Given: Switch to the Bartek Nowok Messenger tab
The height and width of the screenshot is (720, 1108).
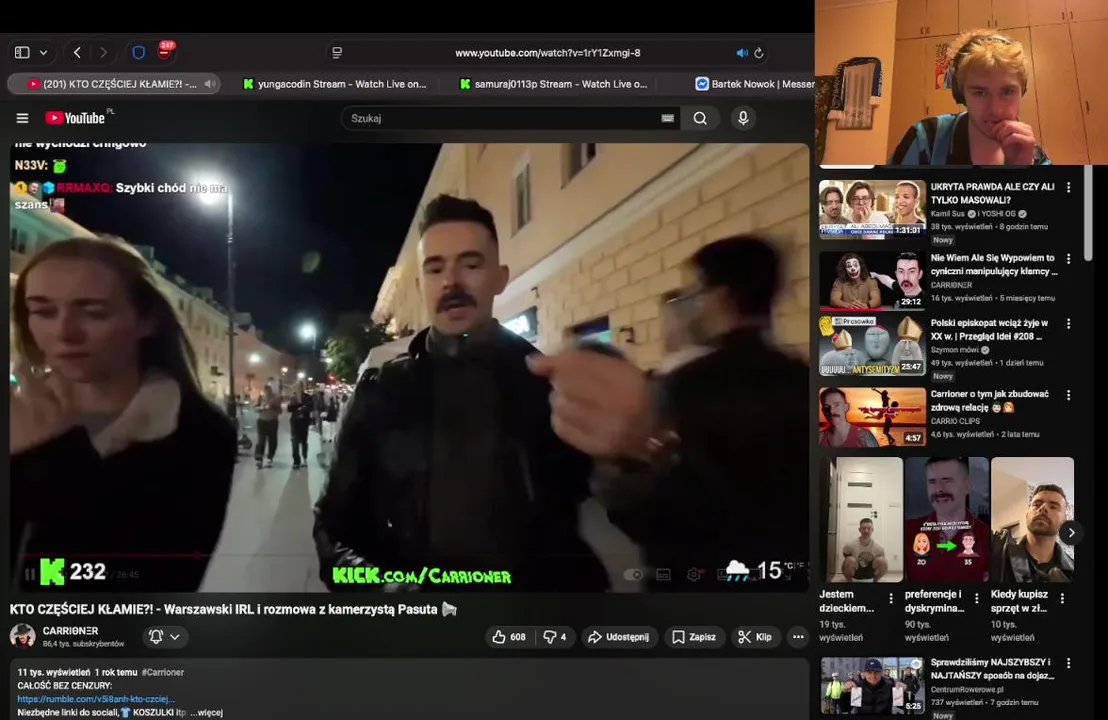Looking at the screenshot, I should [x=755, y=84].
